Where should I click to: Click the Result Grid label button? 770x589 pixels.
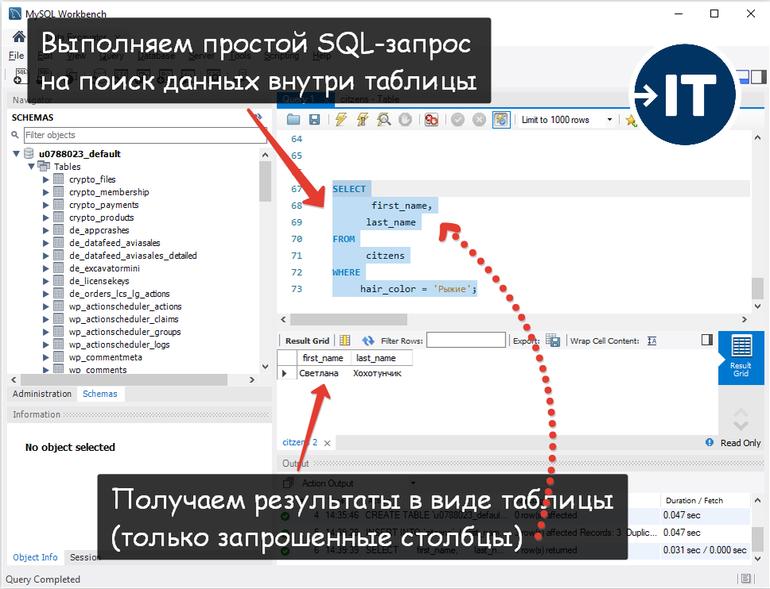(x=307, y=341)
